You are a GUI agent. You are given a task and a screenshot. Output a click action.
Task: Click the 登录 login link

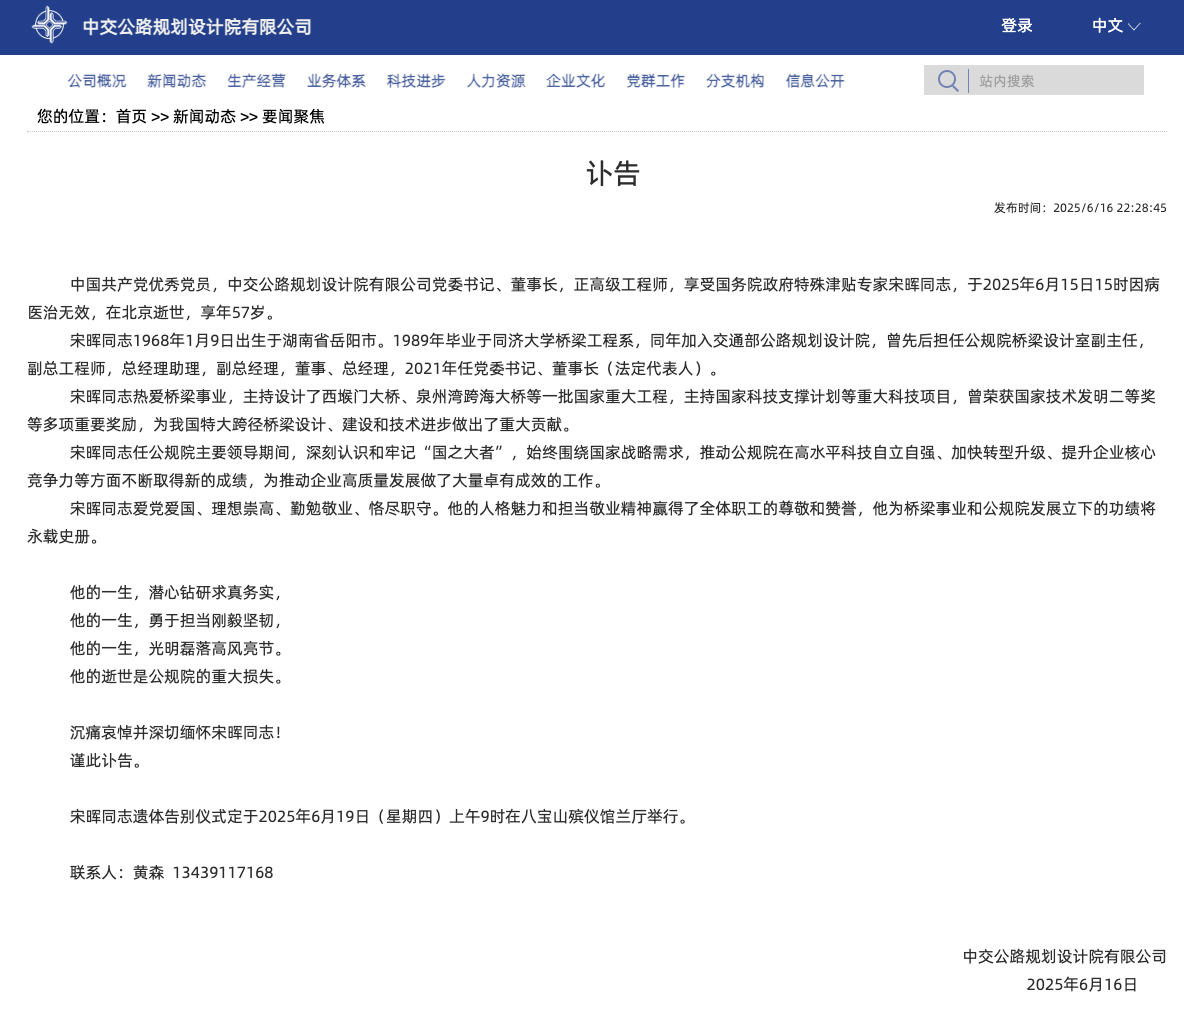pyautogui.click(x=1016, y=26)
